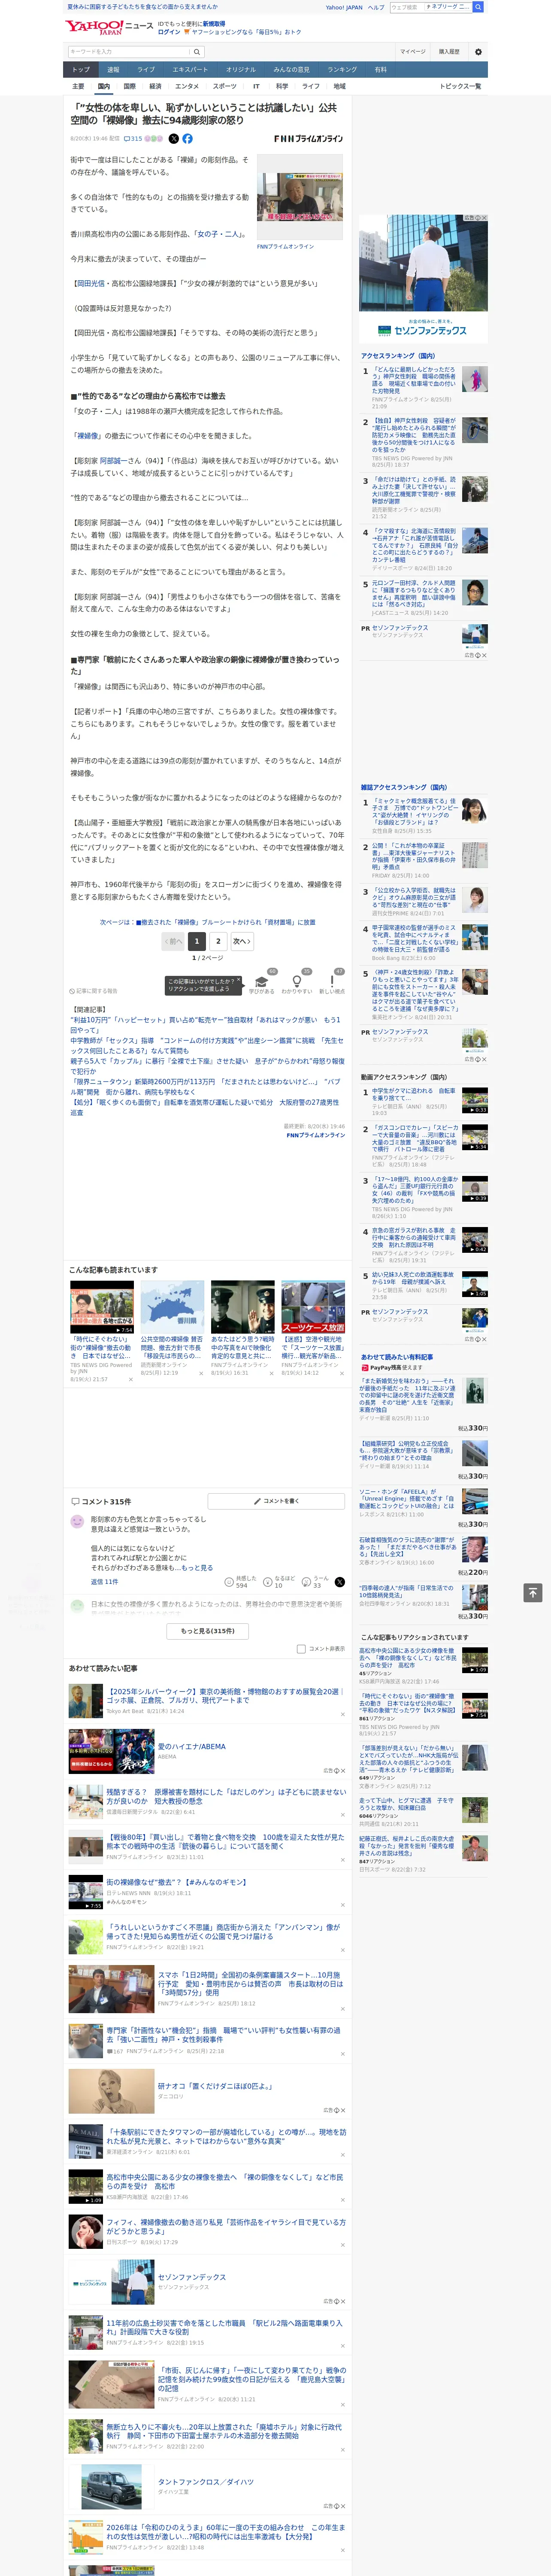Open the 速報 main tab

(113, 70)
